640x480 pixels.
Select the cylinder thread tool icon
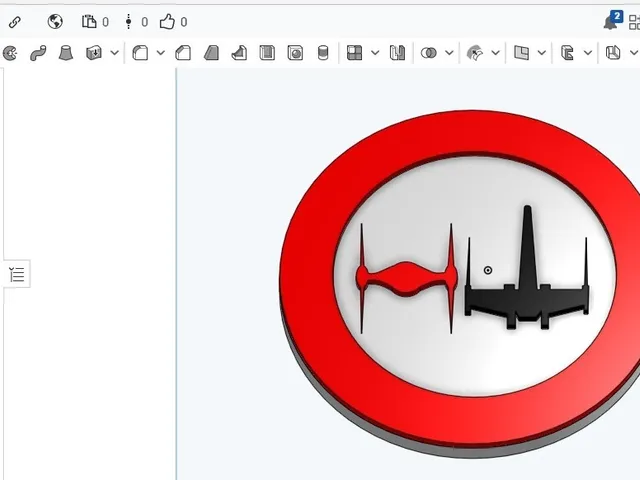point(323,53)
